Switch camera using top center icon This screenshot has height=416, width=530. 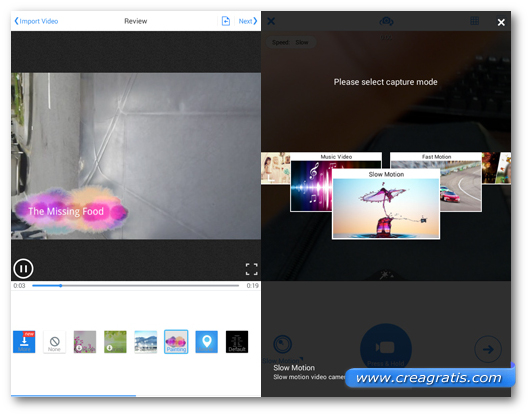pos(386,21)
